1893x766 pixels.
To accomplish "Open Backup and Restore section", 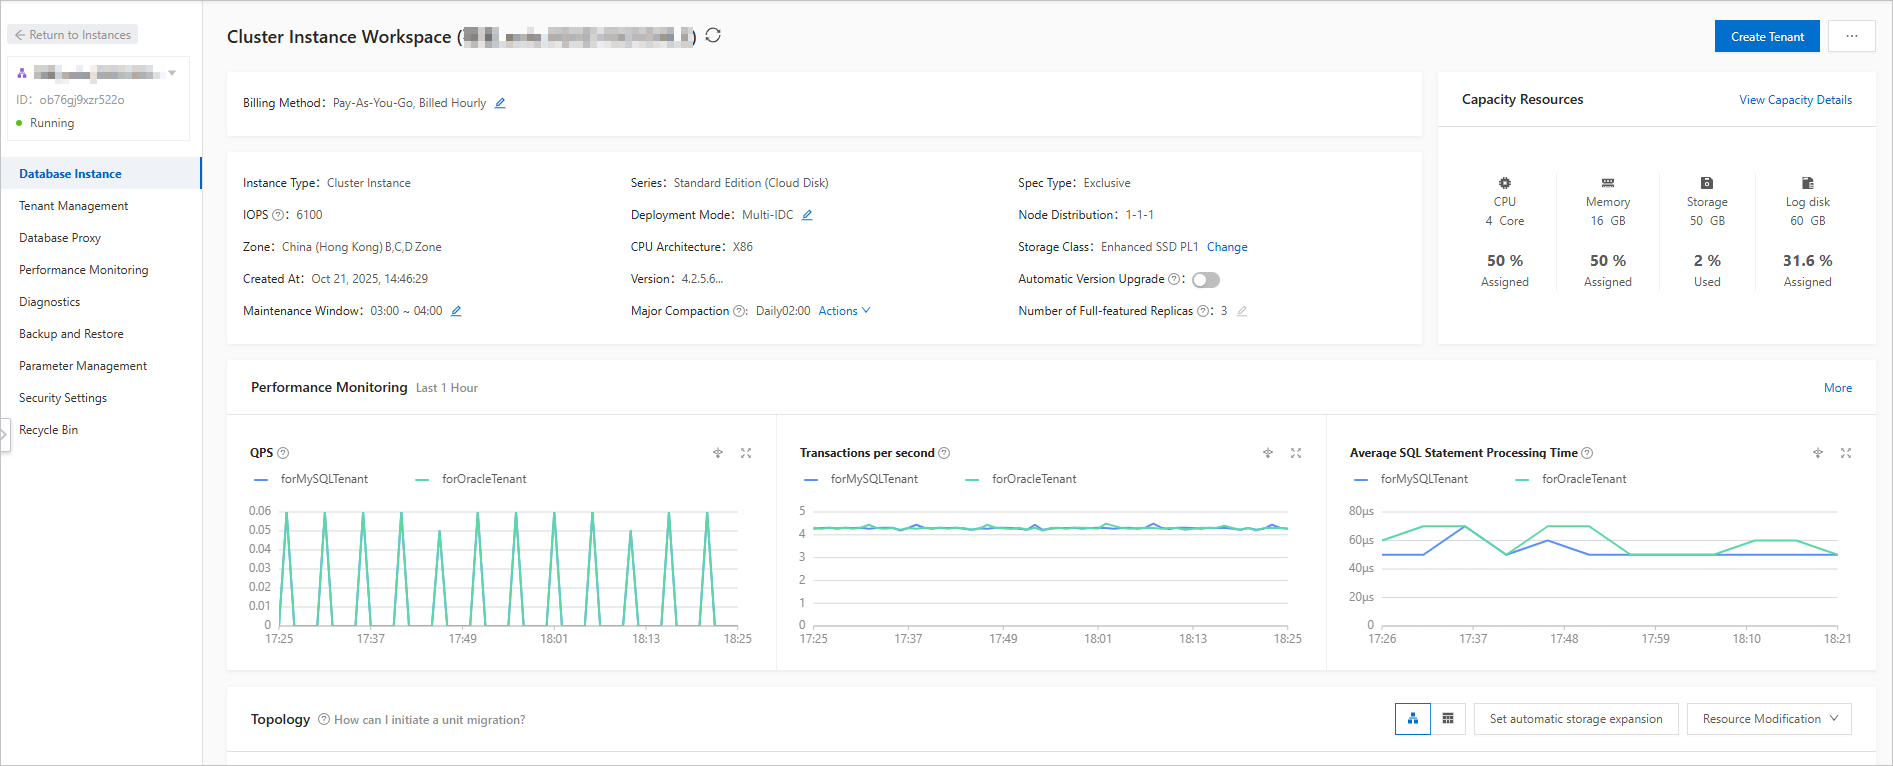I will pos(71,334).
